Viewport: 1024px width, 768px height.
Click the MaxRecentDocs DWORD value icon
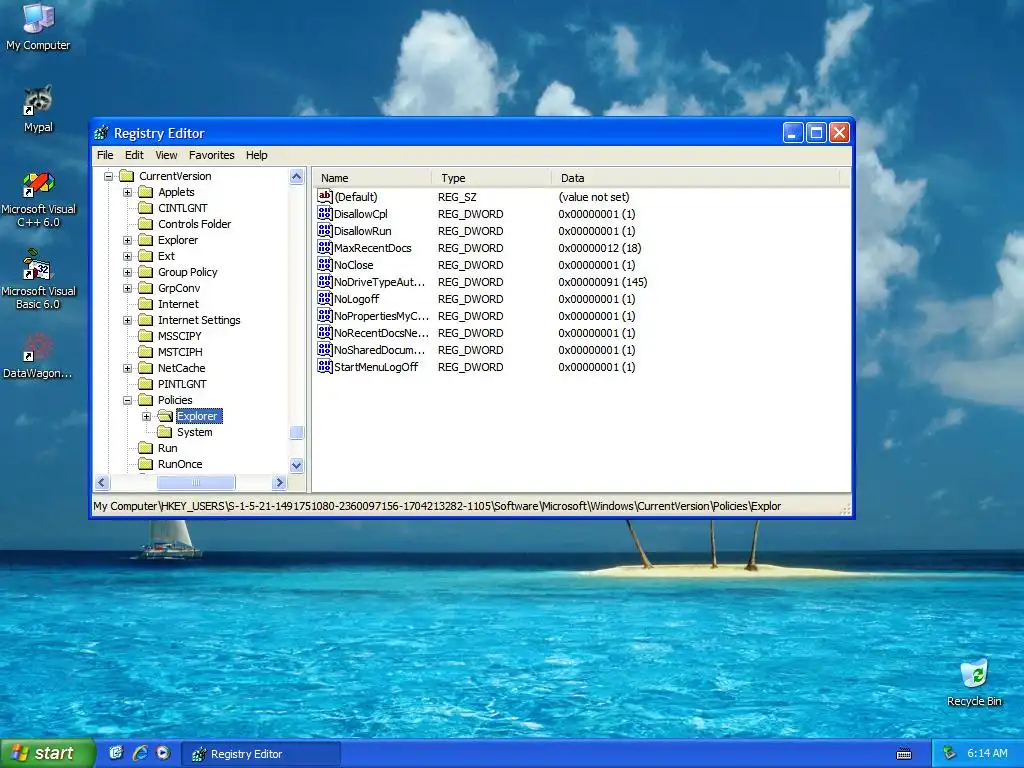tap(325, 248)
